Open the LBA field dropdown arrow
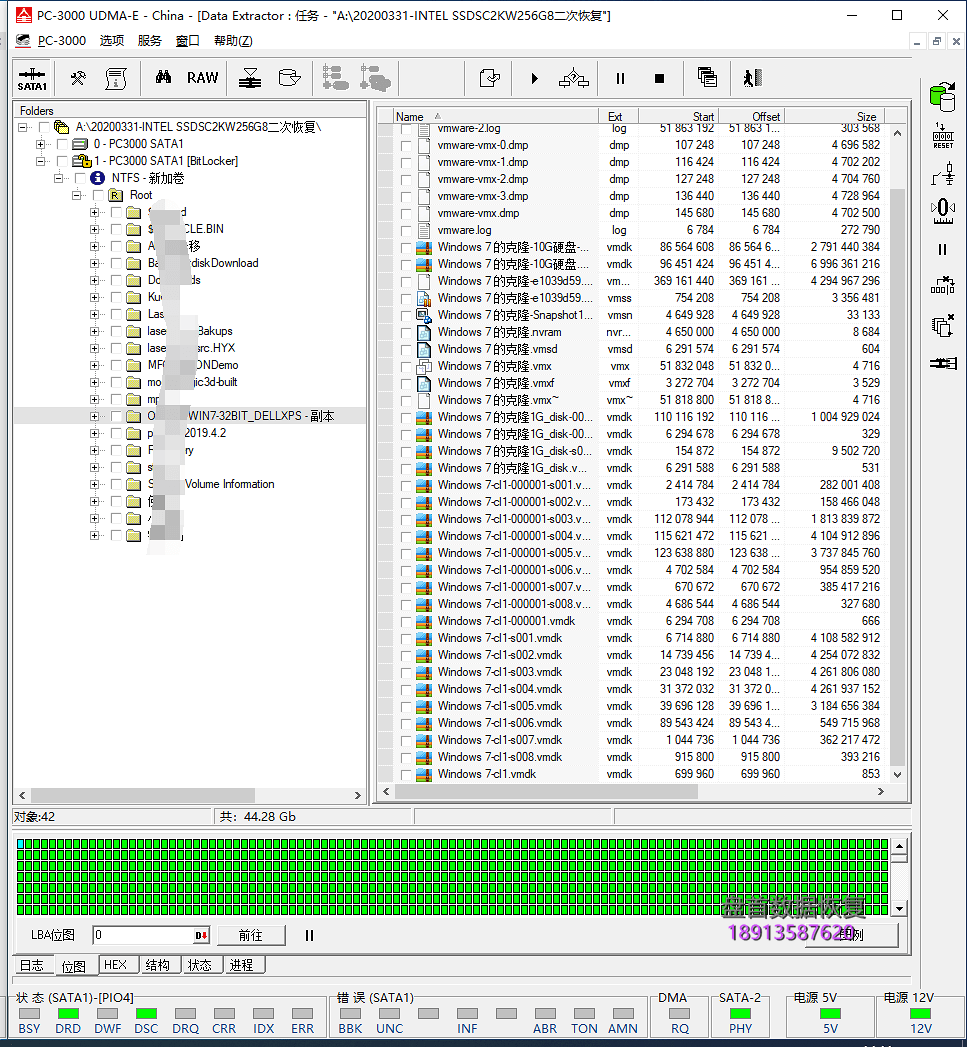 pyautogui.click(x=201, y=935)
